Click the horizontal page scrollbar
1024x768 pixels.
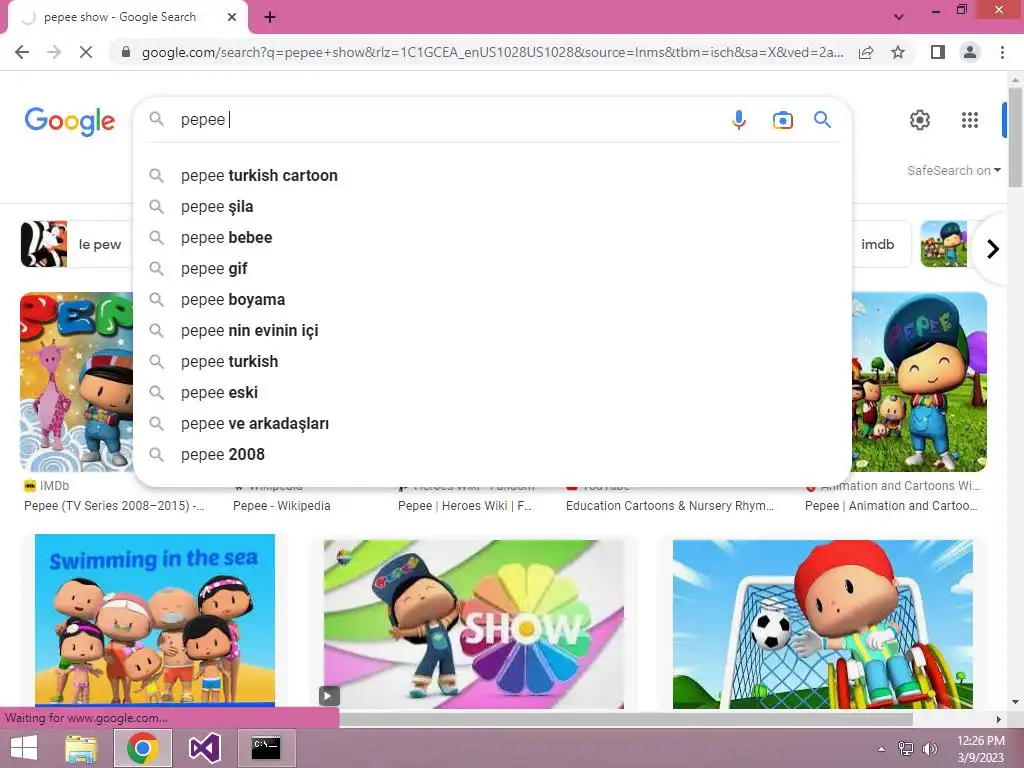pos(626,719)
